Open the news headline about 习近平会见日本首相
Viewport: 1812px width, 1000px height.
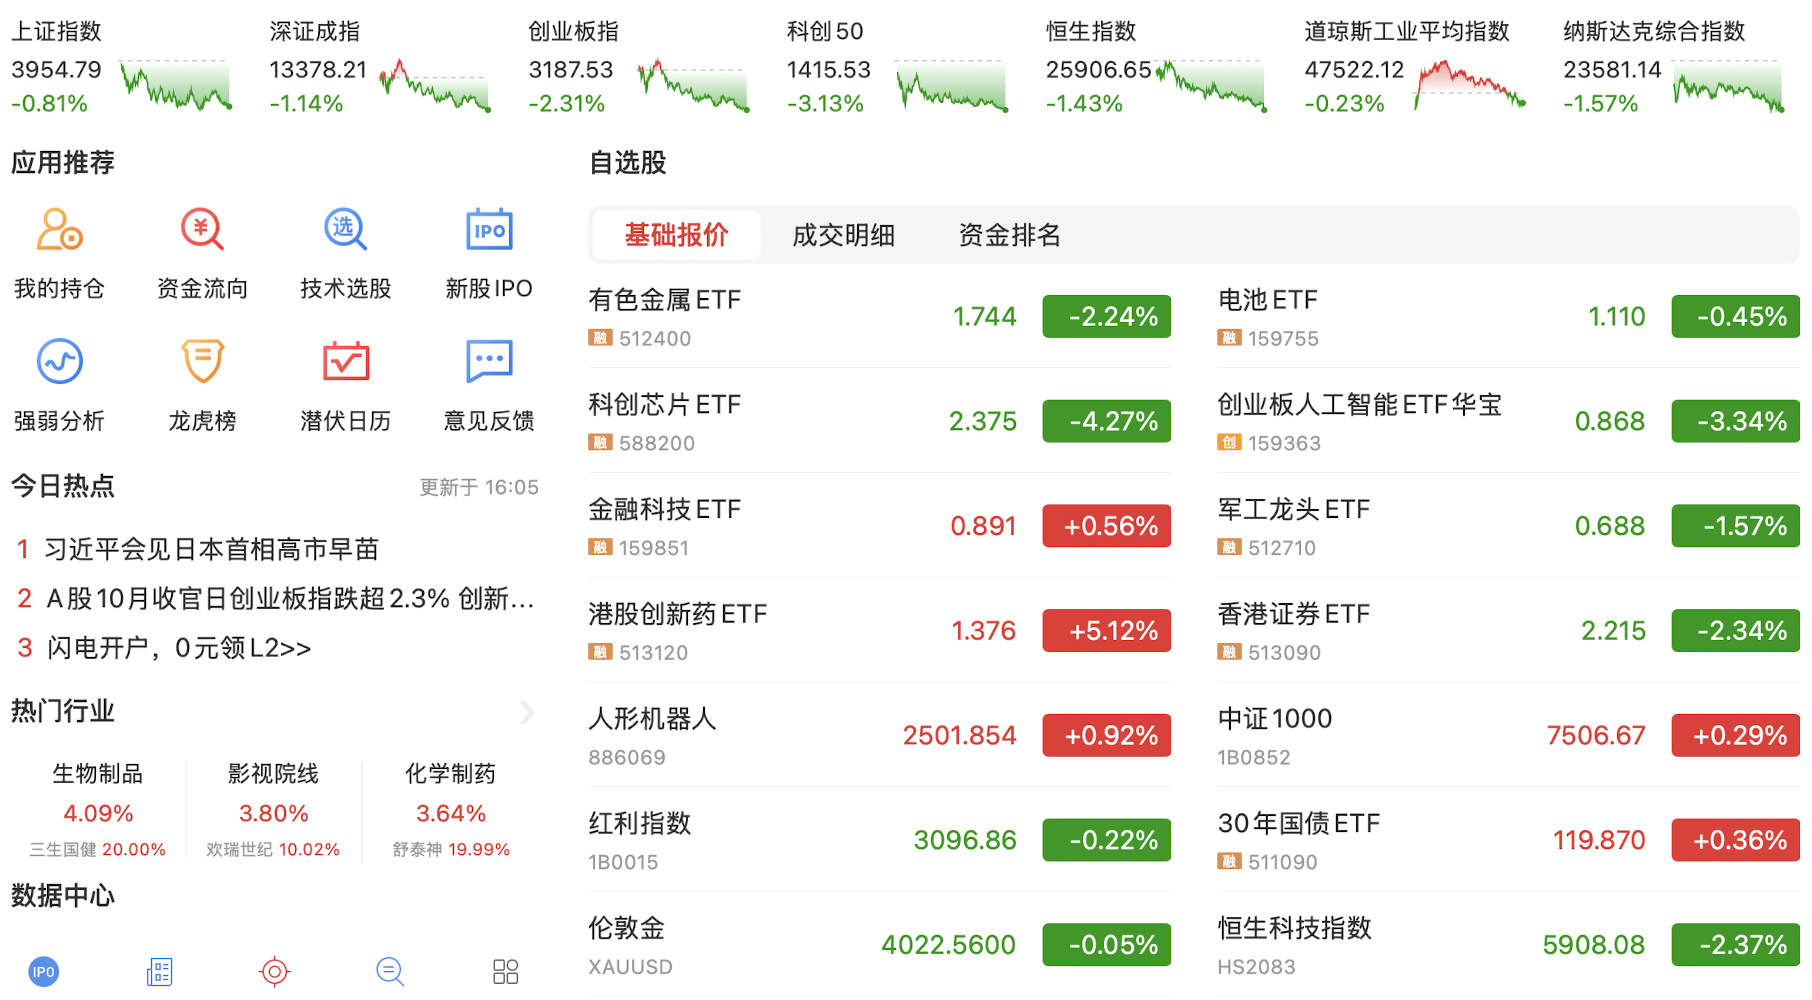click(212, 549)
